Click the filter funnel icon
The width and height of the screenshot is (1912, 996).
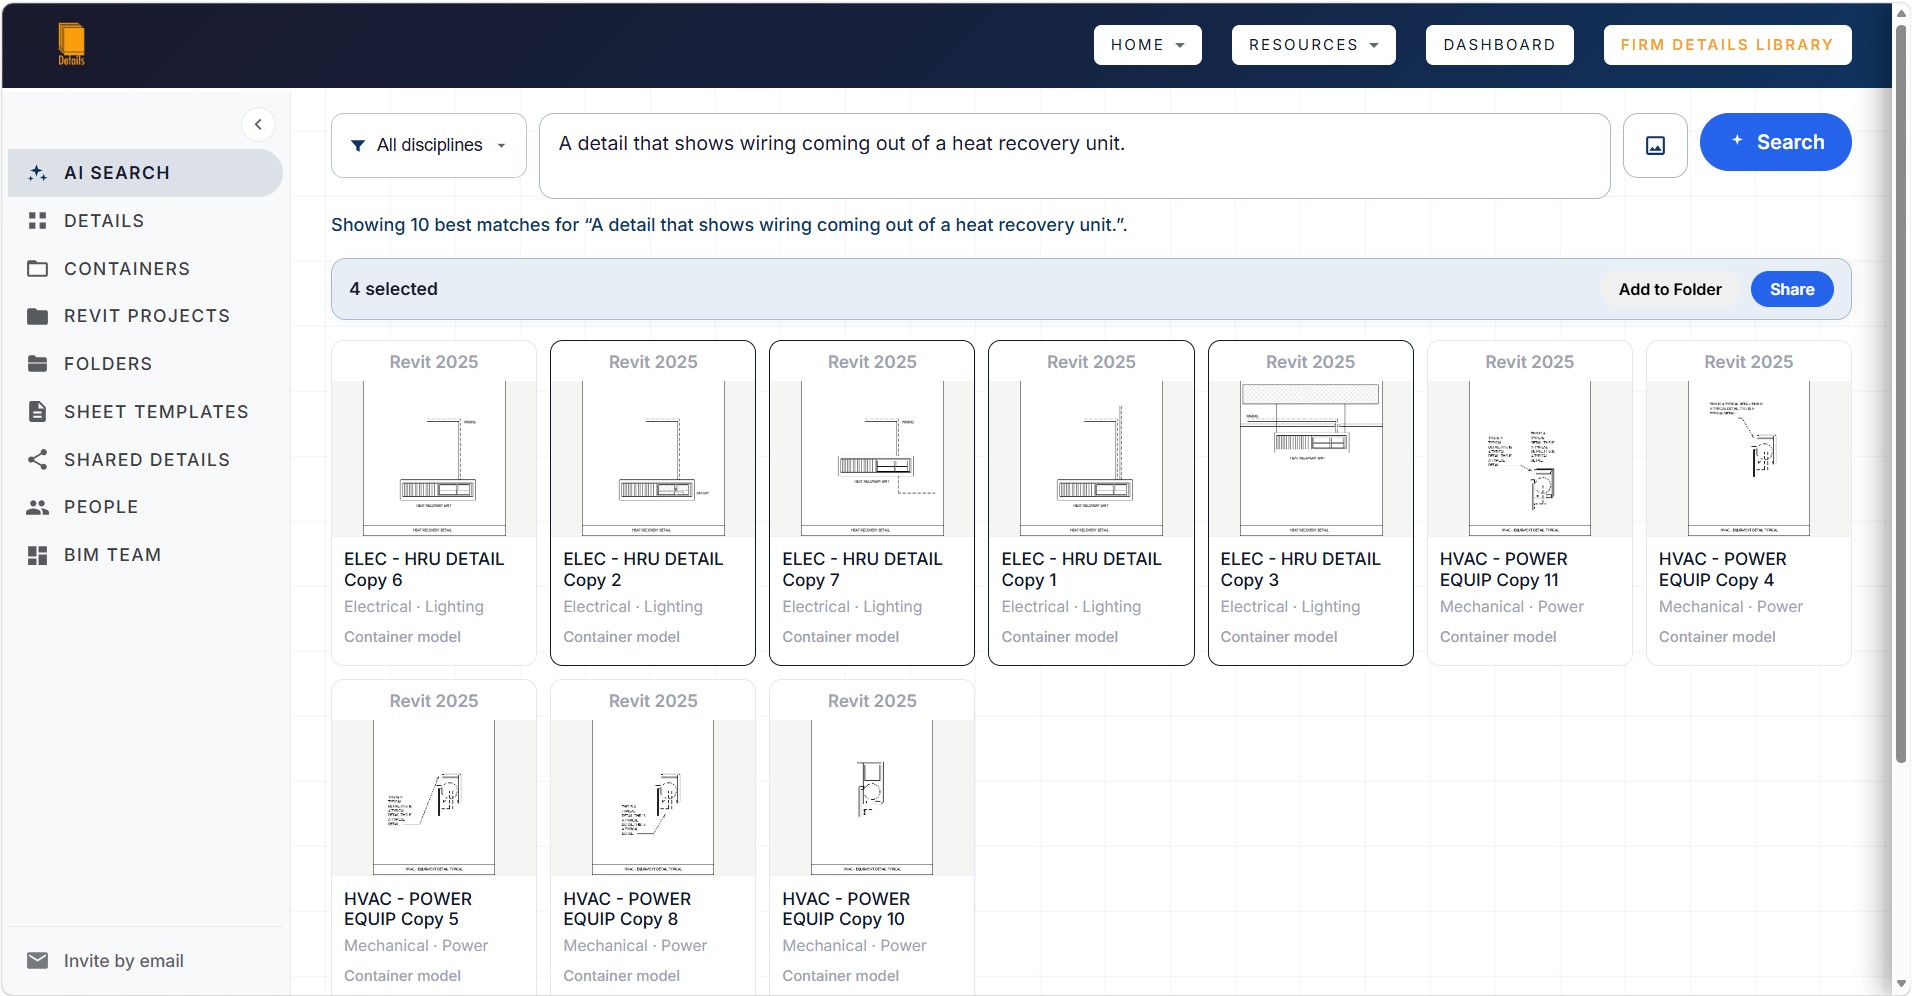point(358,146)
